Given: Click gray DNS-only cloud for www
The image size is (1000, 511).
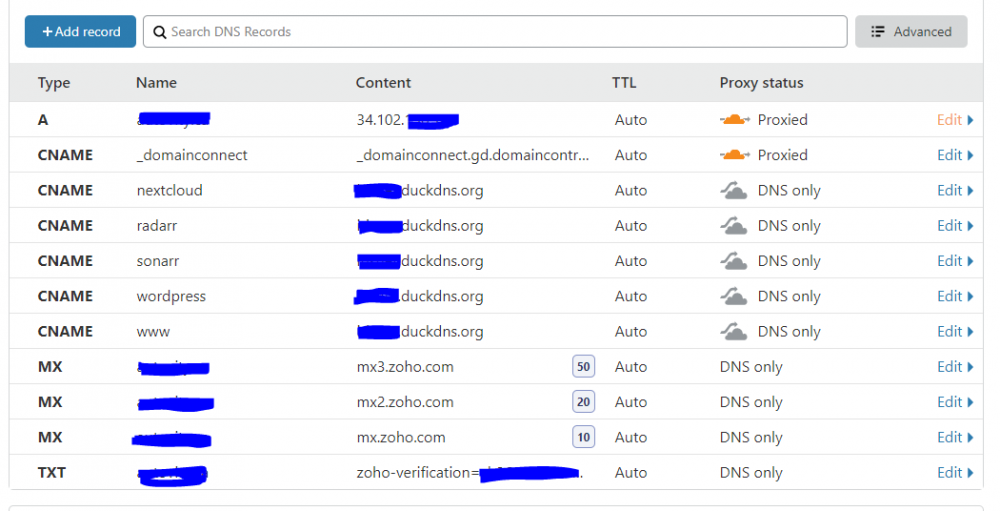Looking at the screenshot, I should click(x=733, y=331).
